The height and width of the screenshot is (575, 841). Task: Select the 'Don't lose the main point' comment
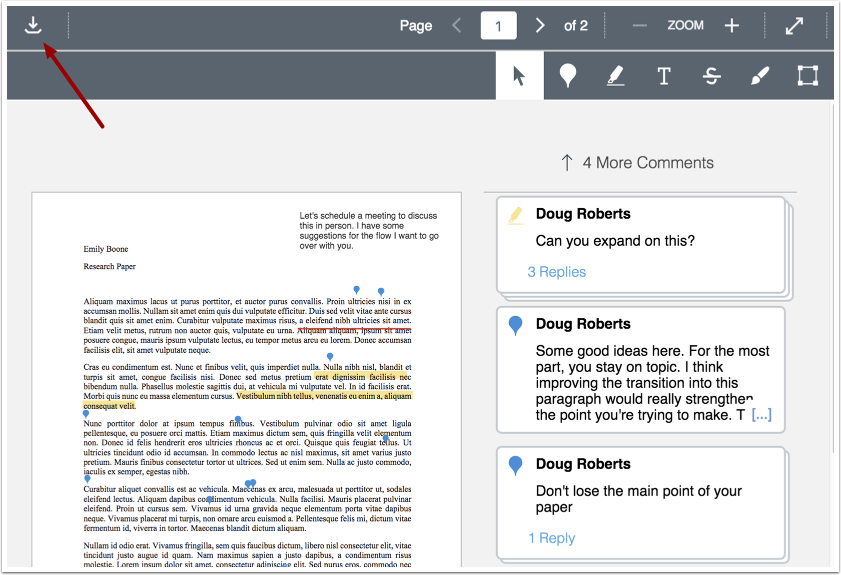pos(641,504)
